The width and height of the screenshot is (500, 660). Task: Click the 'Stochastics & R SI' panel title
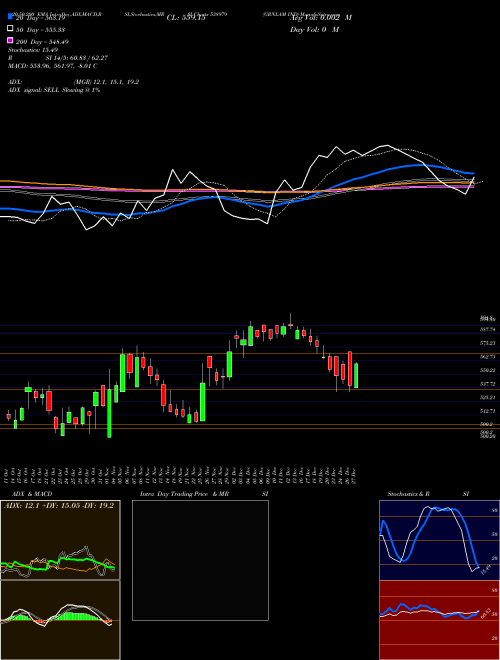pyautogui.click(x=428, y=494)
